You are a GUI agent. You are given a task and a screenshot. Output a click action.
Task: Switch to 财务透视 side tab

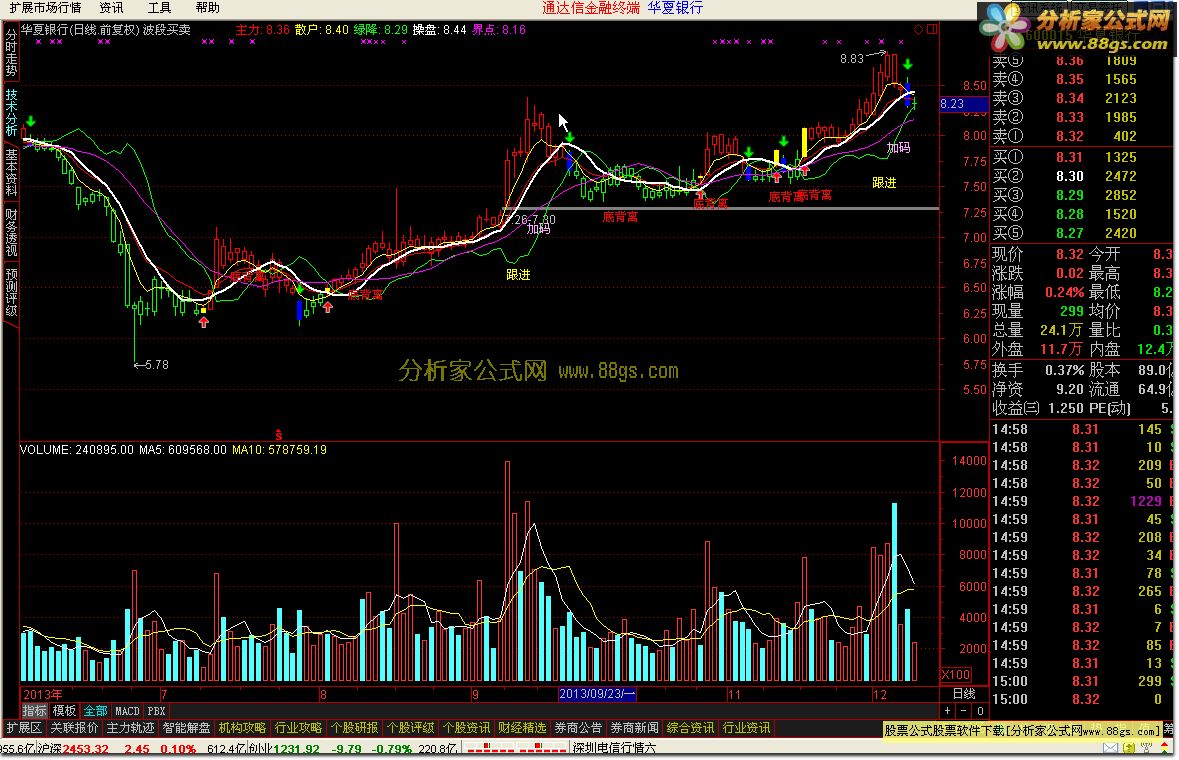pos(11,232)
